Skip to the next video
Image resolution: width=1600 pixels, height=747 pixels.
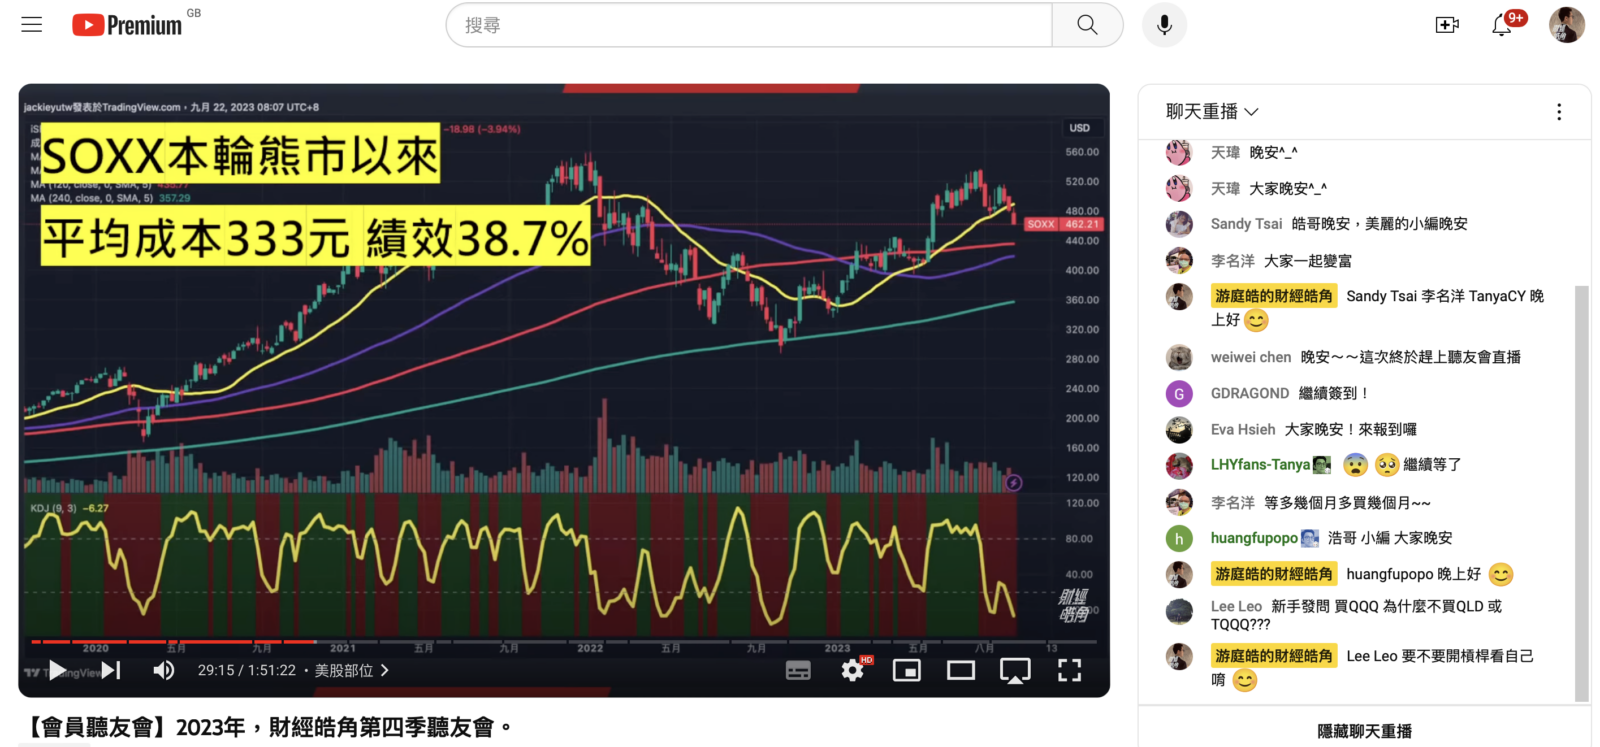111,670
